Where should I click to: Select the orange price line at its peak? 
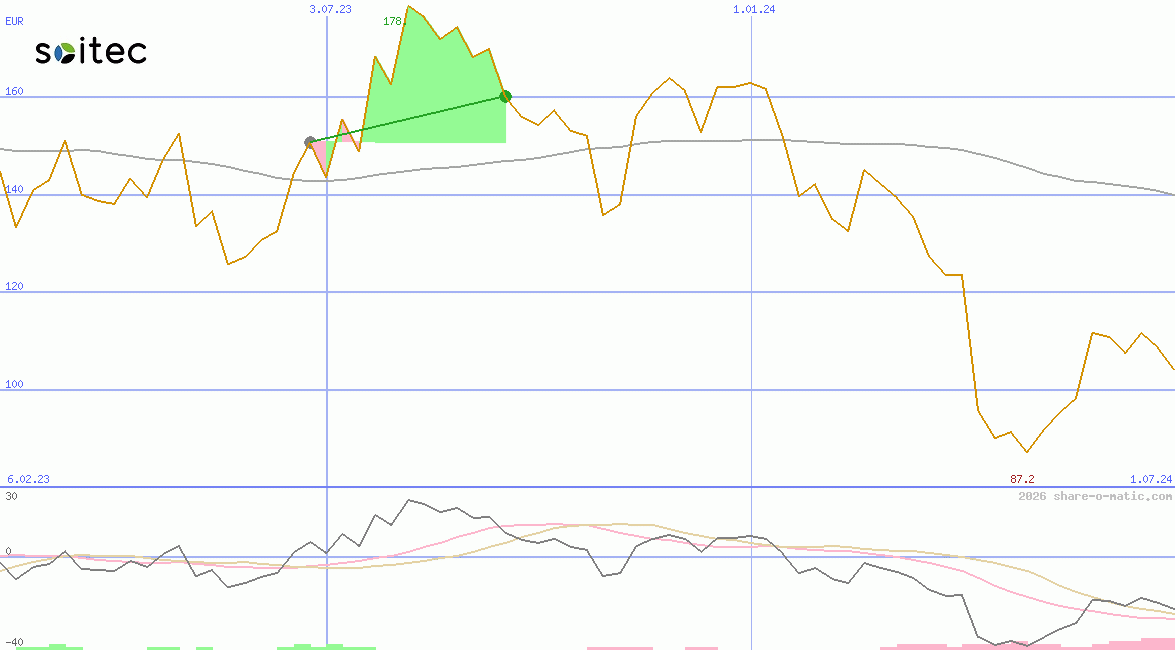[408, 8]
